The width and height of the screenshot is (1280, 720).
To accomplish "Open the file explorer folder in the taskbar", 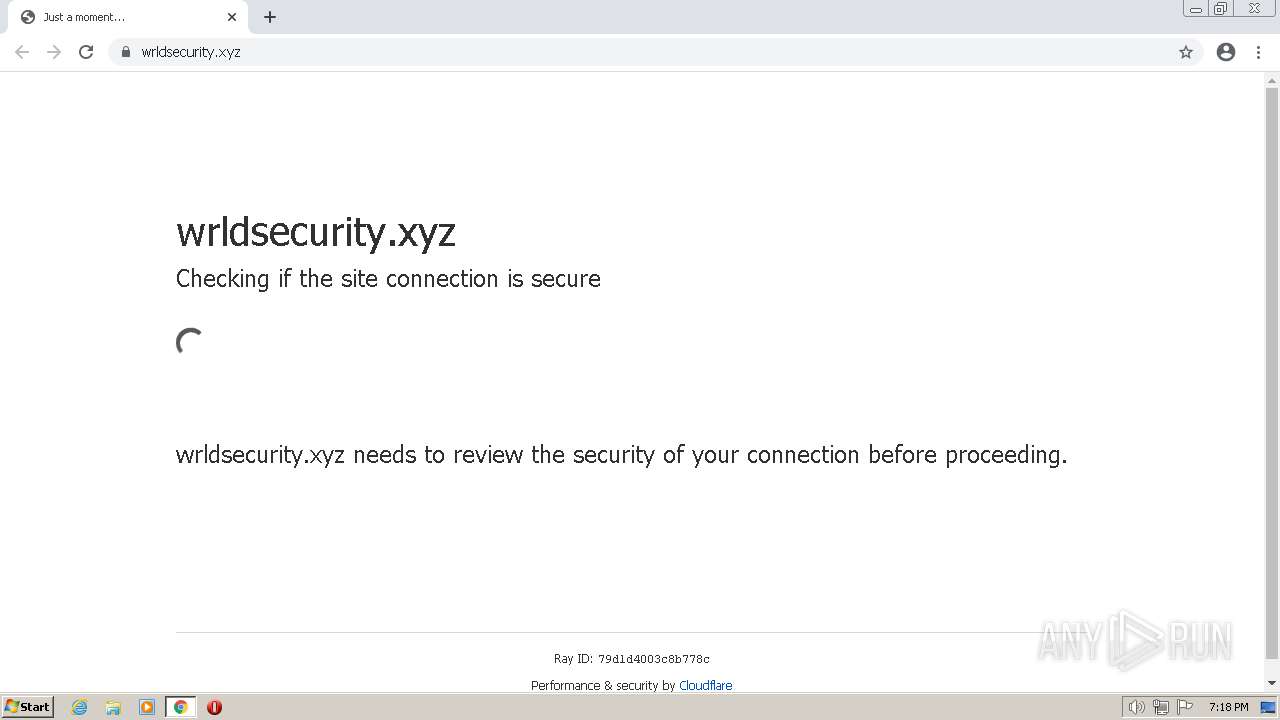I will coord(113,707).
